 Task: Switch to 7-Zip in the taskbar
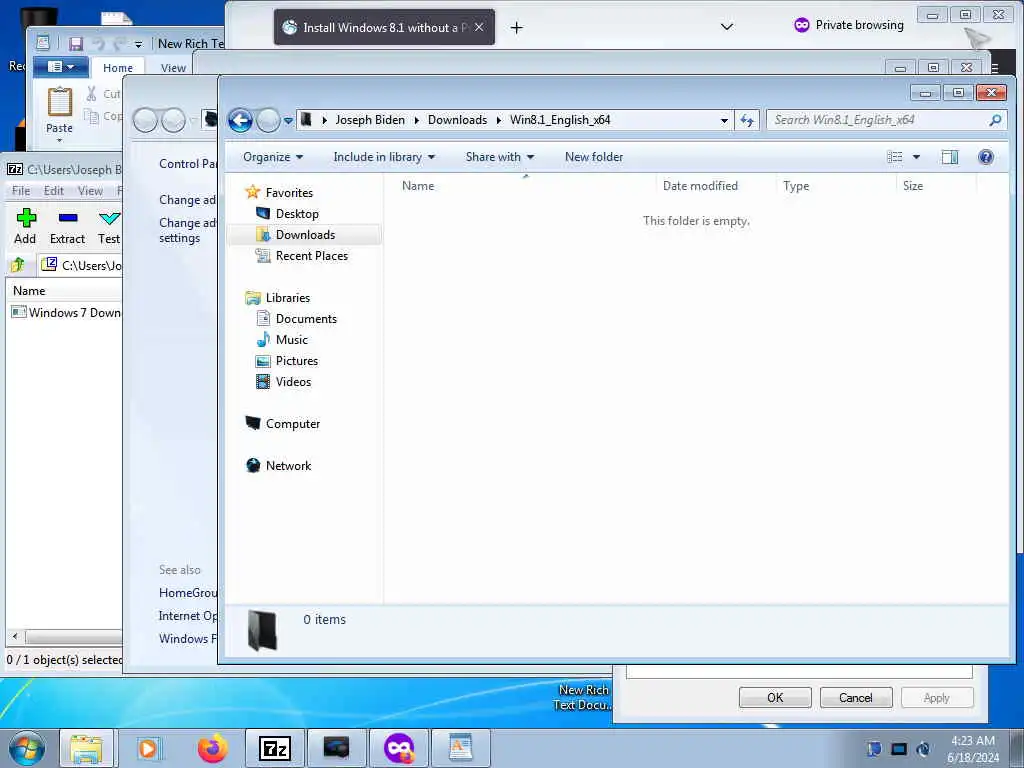tap(275, 748)
